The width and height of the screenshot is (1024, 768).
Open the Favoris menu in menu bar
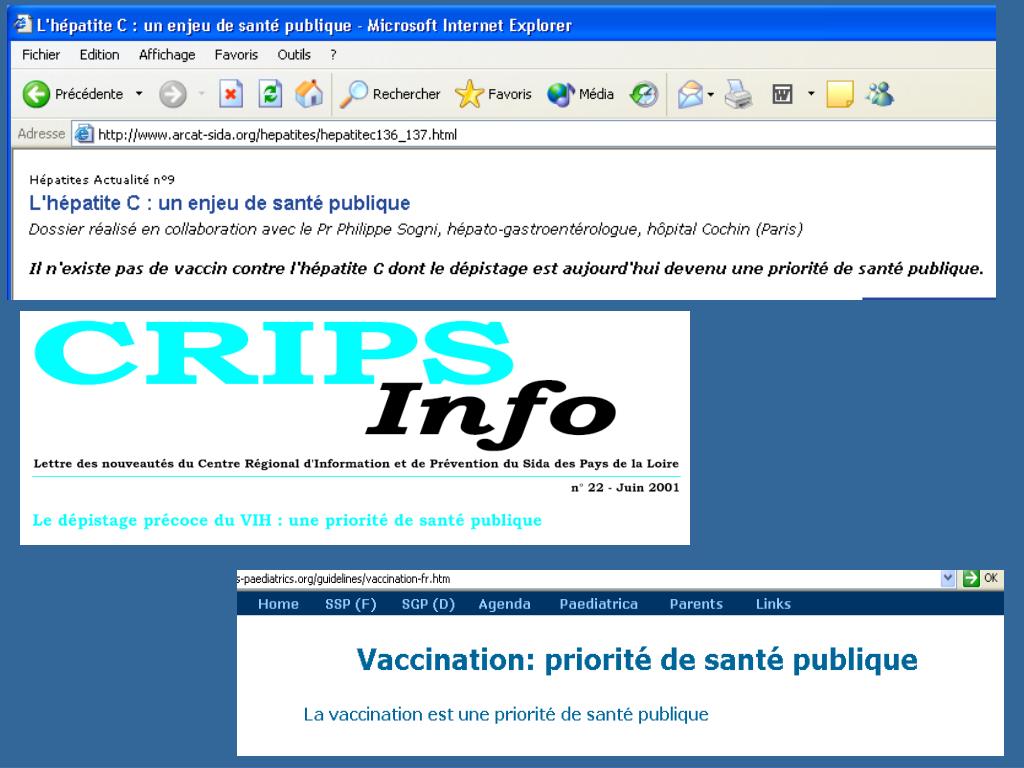coord(236,55)
